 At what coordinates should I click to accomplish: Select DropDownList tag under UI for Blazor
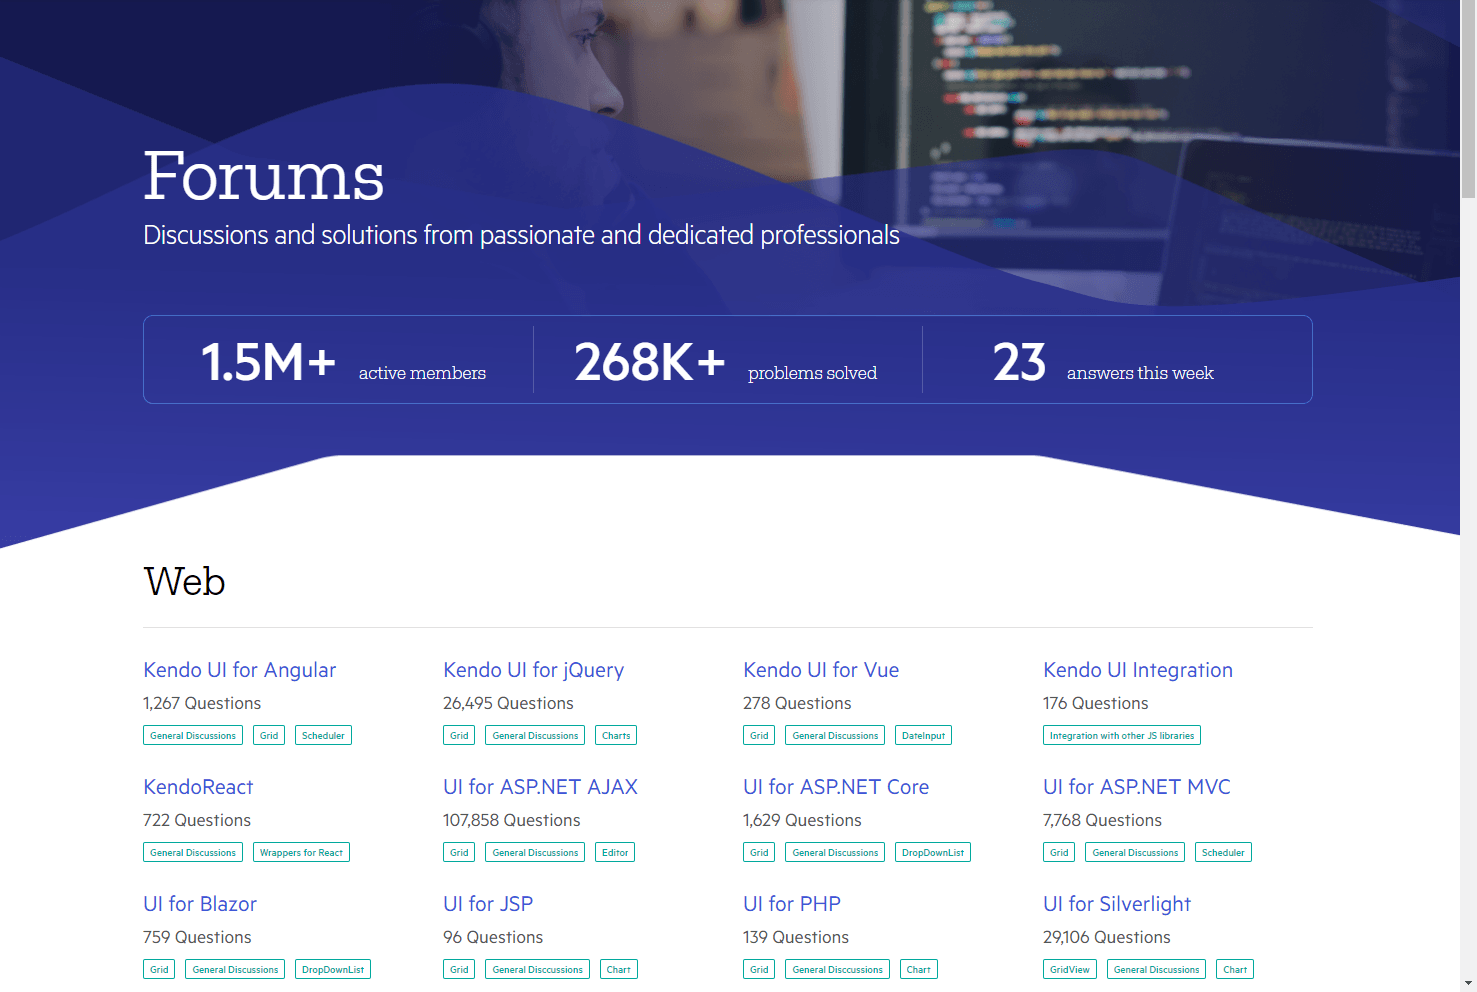point(333,969)
